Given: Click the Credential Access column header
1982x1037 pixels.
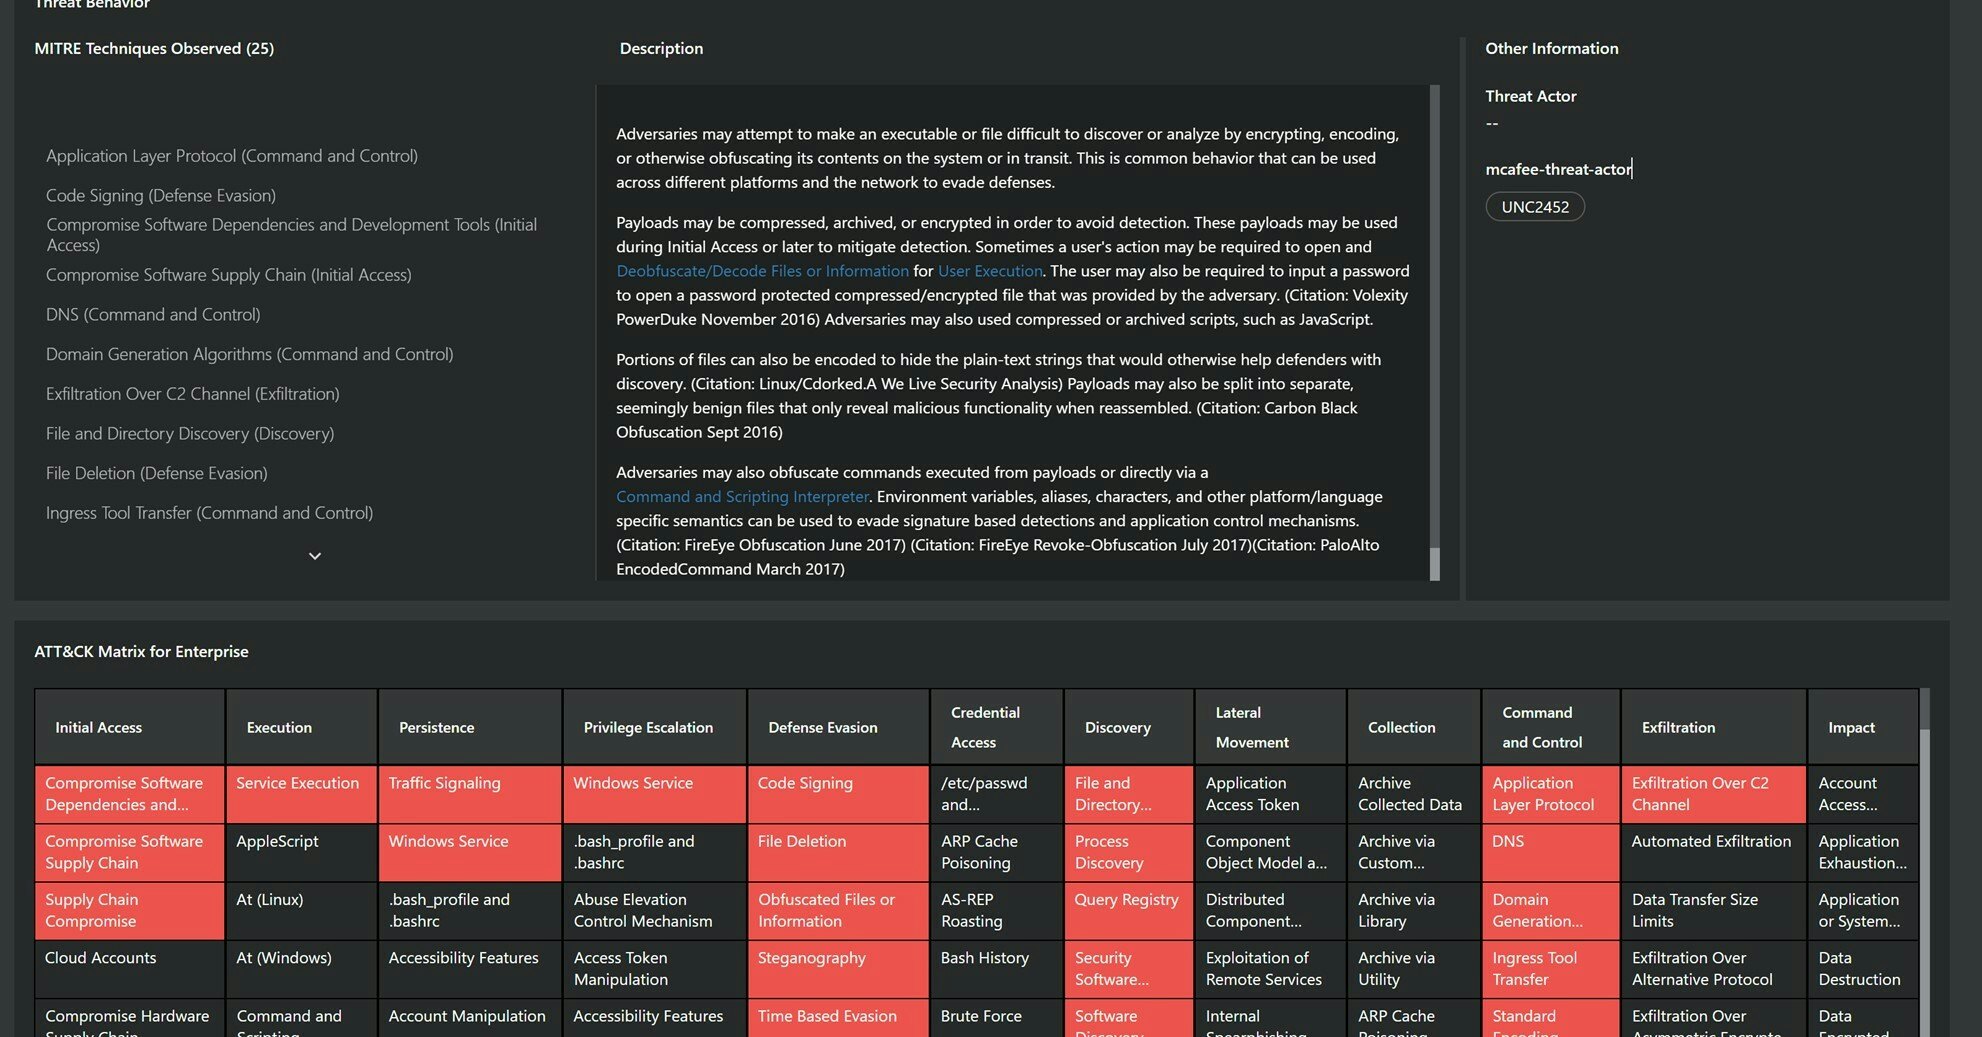Looking at the screenshot, I should 997,727.
